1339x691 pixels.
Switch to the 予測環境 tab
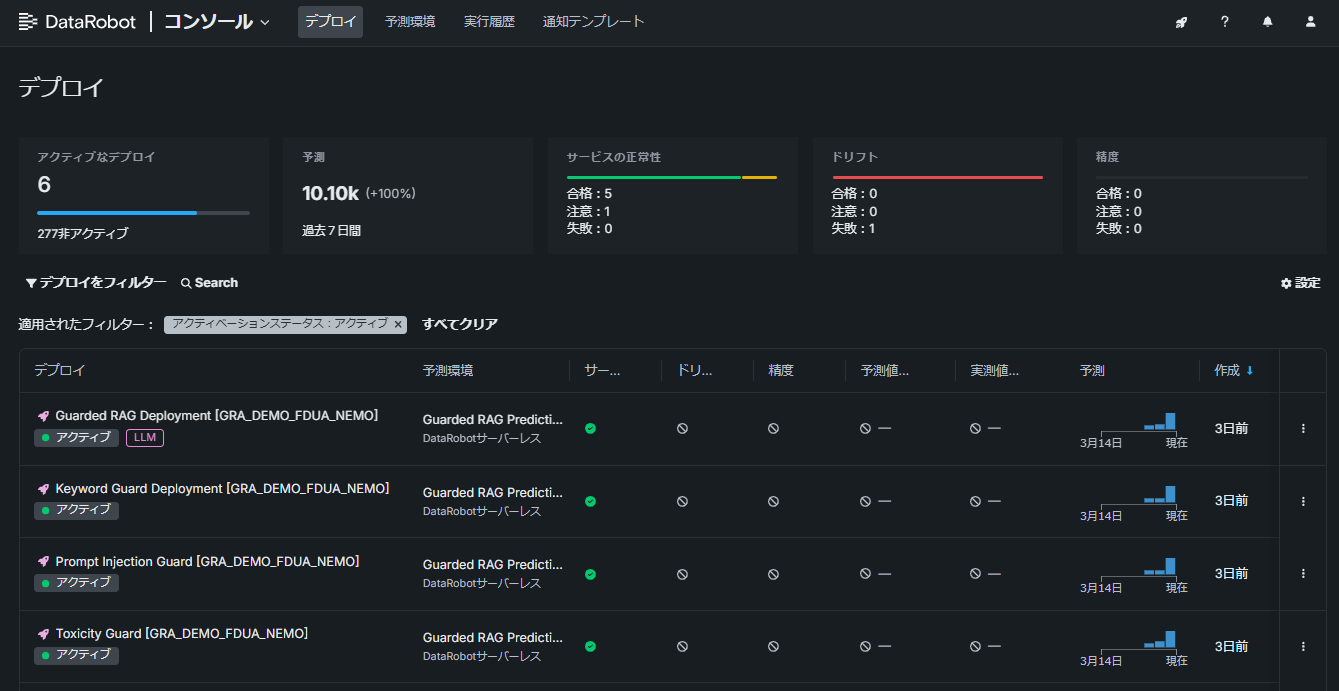[410, 22]
